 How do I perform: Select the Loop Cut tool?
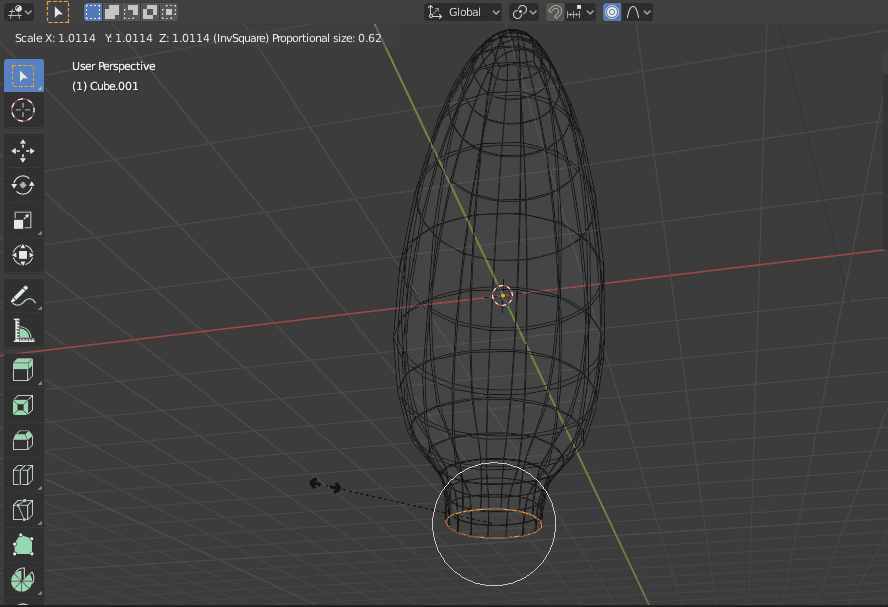(x=23, y=474)
